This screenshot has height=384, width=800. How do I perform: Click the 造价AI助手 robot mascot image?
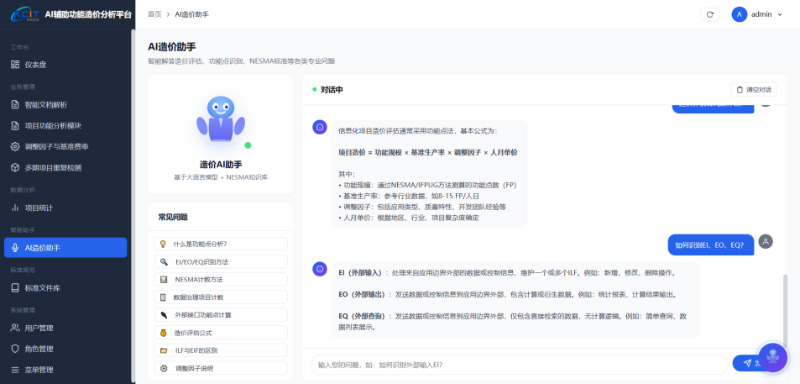[x=220, y=119]
